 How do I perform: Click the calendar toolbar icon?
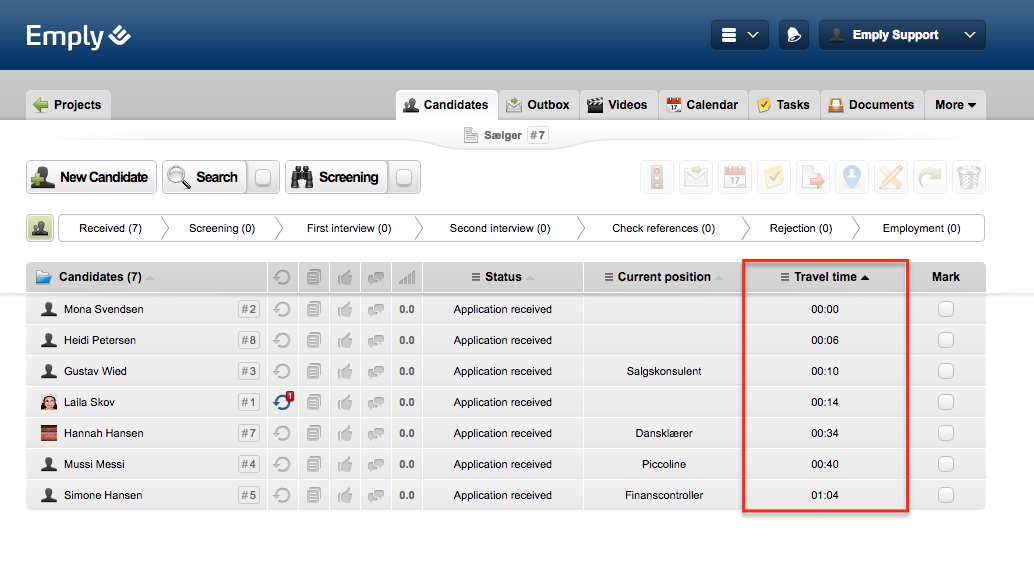pos(735,177)
